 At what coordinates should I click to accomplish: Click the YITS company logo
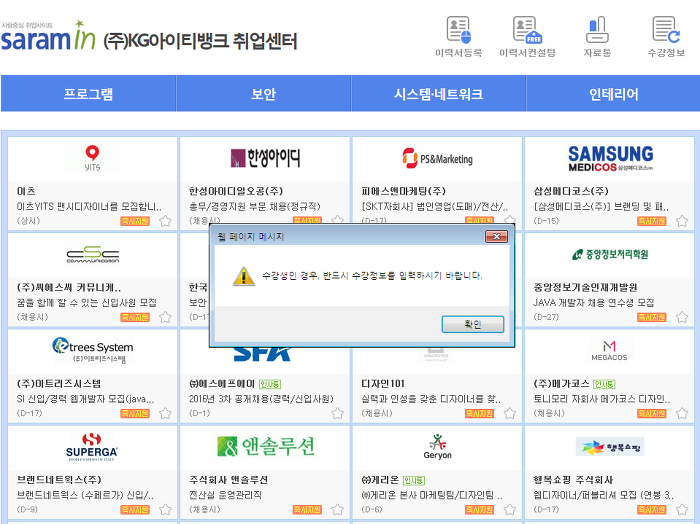(x=92, y=158)
